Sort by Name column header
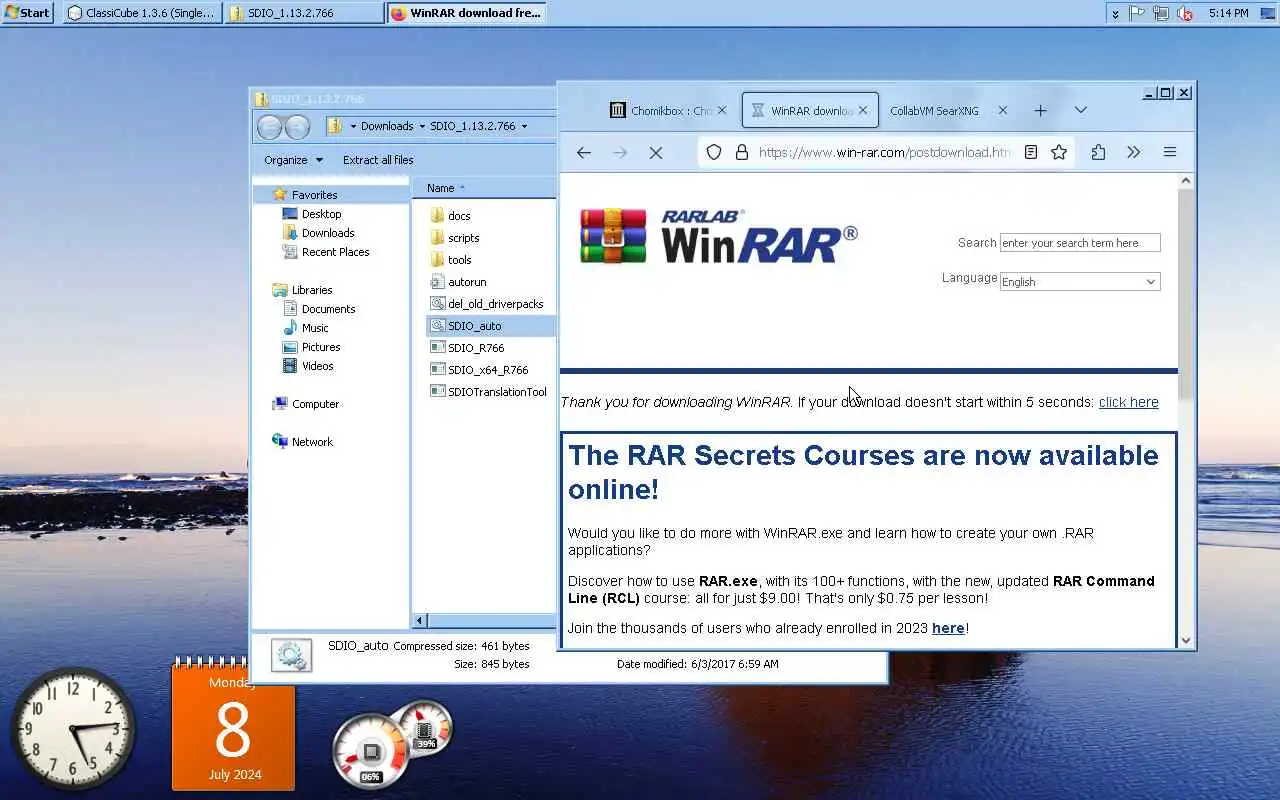1280x800 pixels. [x=440, y=188]
